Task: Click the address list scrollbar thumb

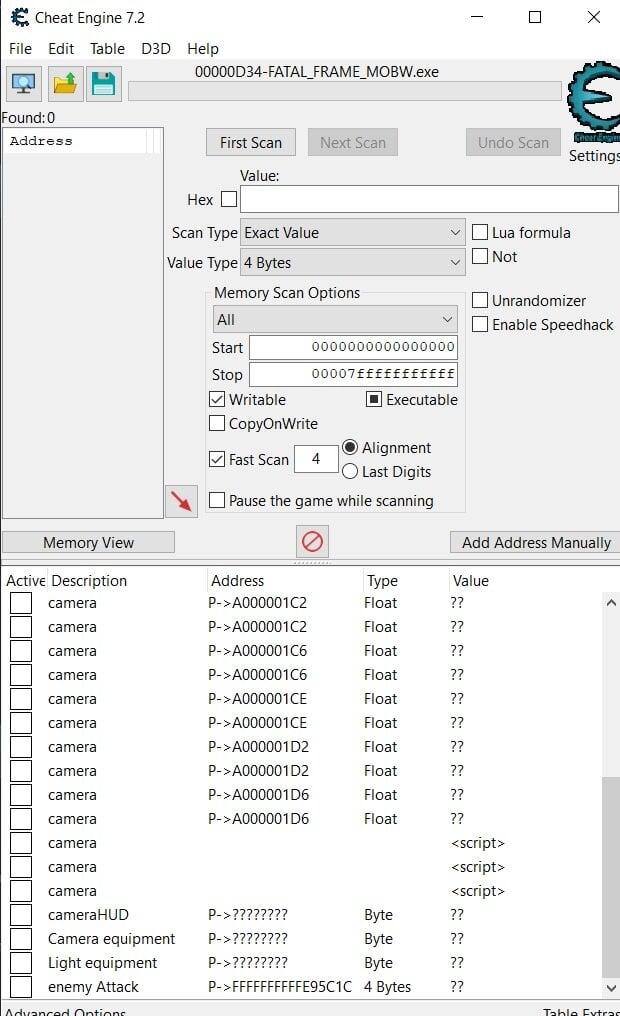Action: pos(610,877)
